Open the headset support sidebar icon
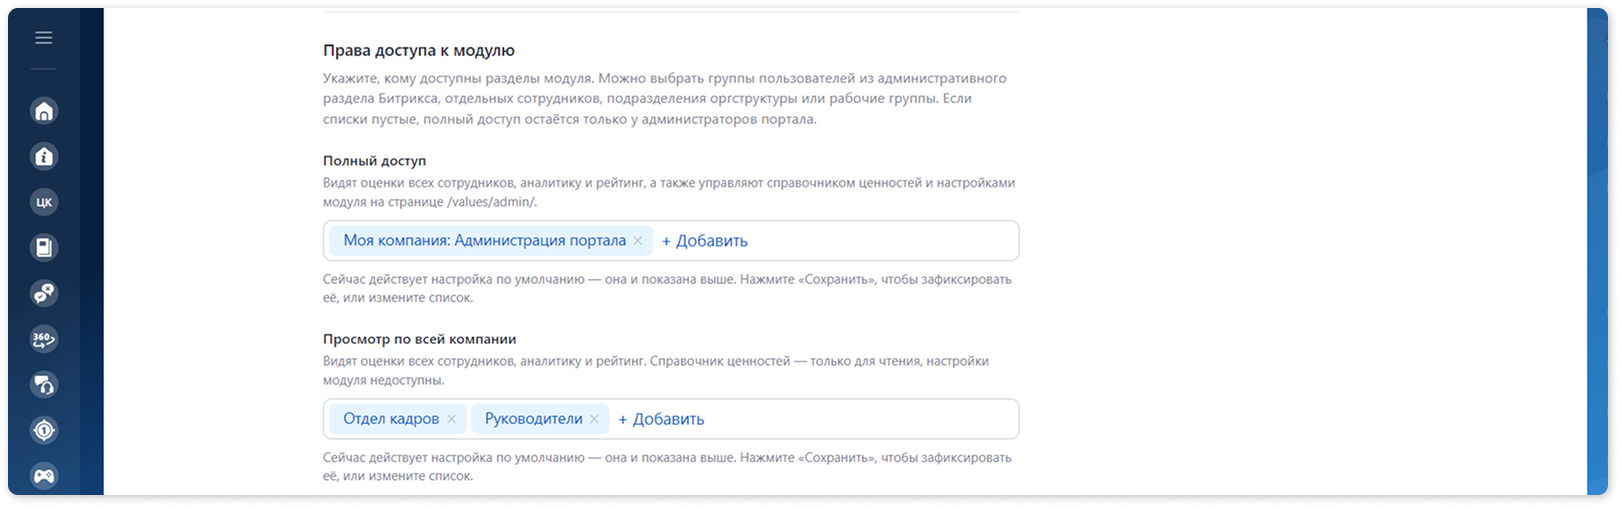Viewport: 1620px width, 507px height. click(44, 385)
